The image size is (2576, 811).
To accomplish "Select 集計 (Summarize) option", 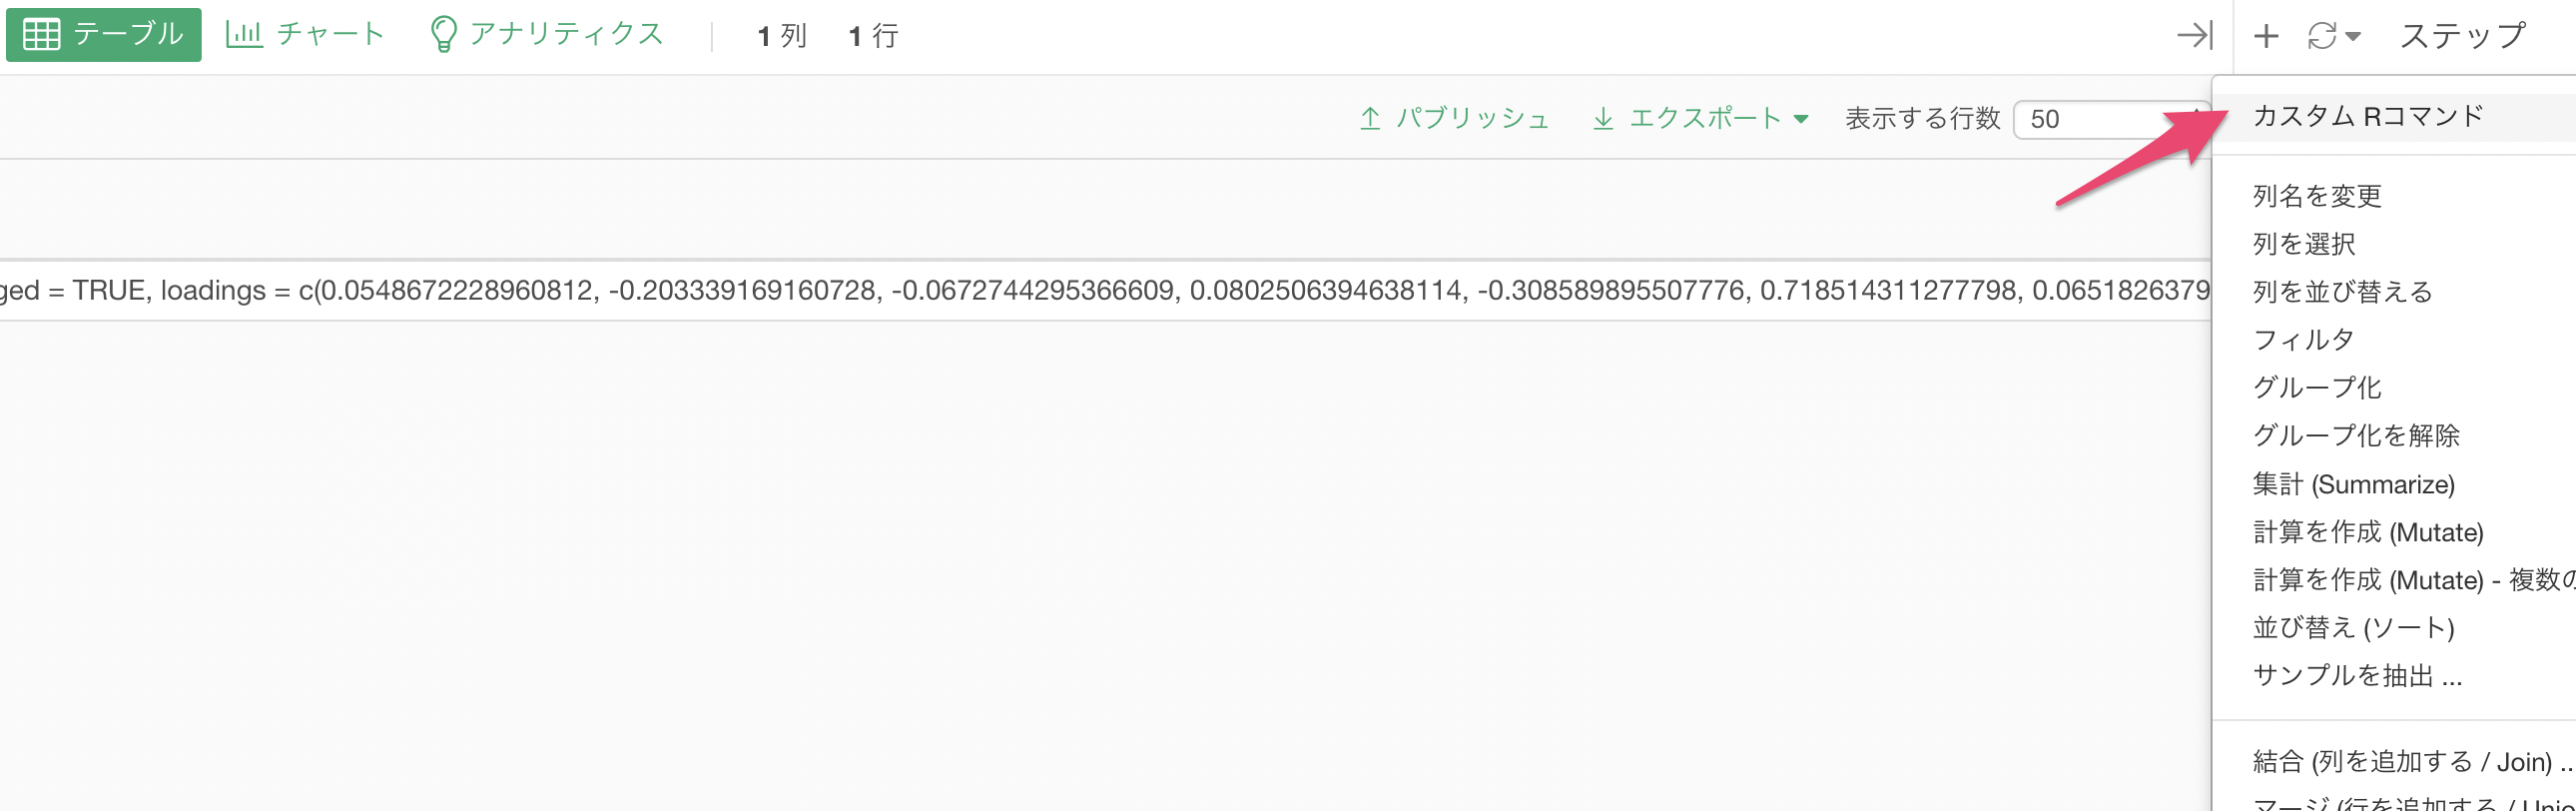I will 2353,484.
